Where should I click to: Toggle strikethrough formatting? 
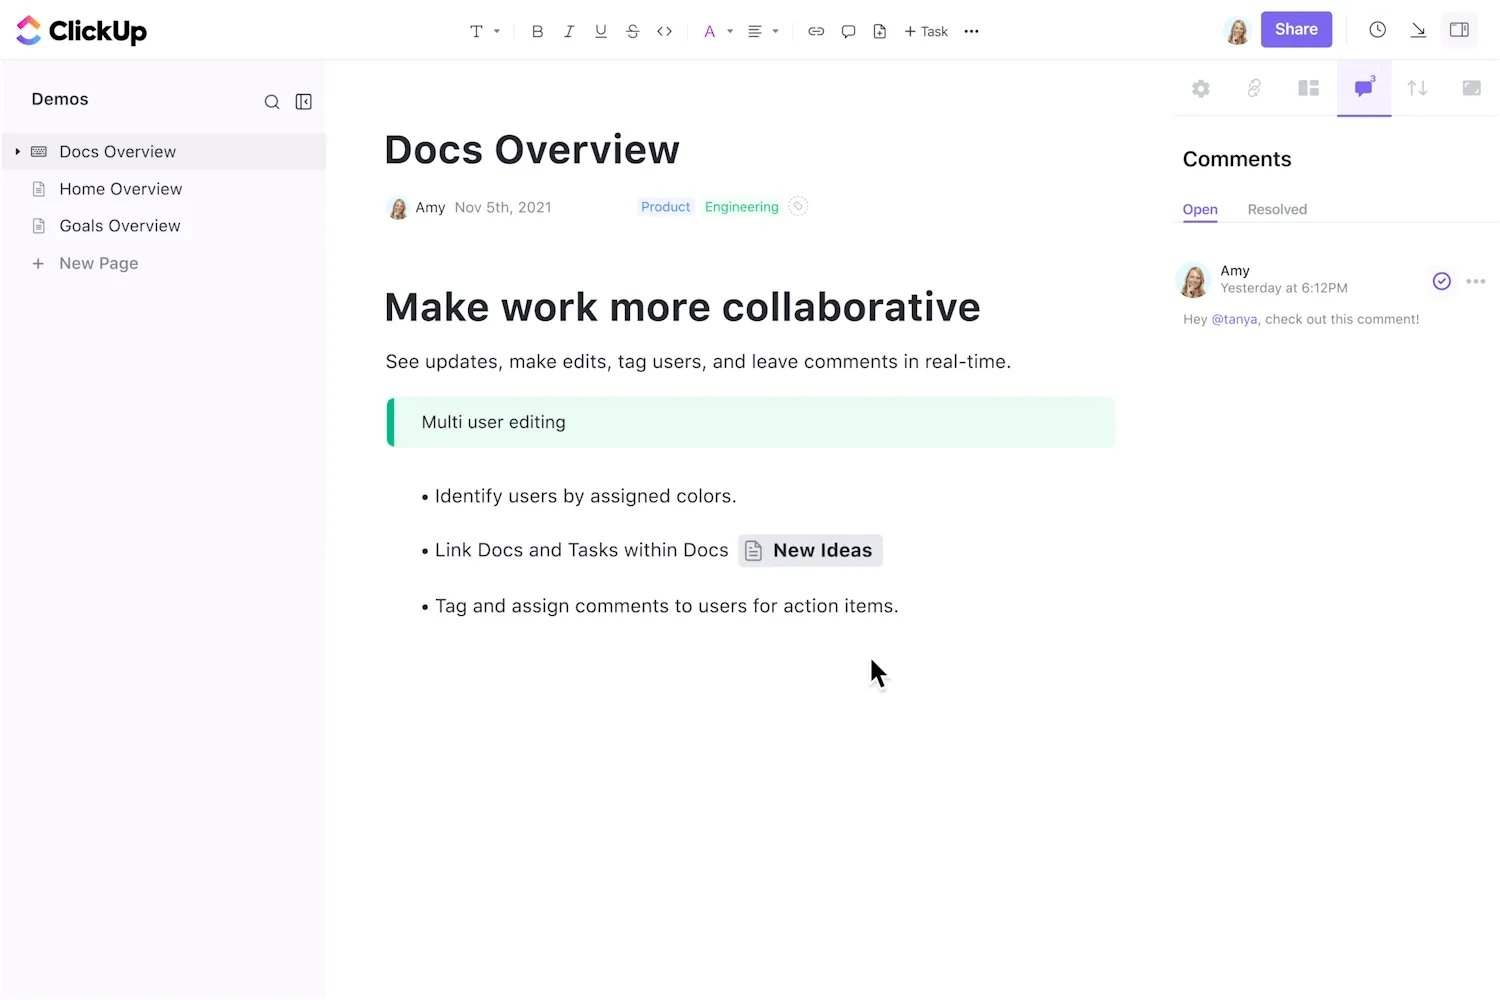(633, 31)
